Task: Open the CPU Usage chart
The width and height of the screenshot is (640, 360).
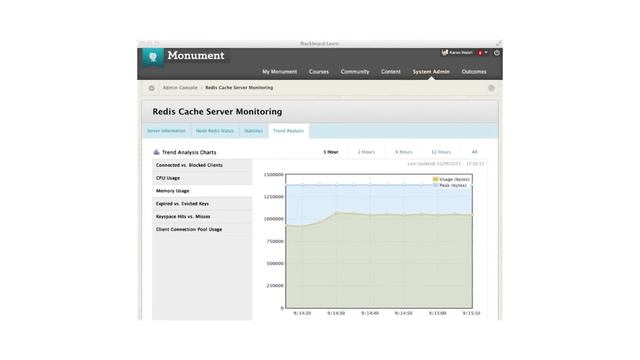Action: click(202, 178)
